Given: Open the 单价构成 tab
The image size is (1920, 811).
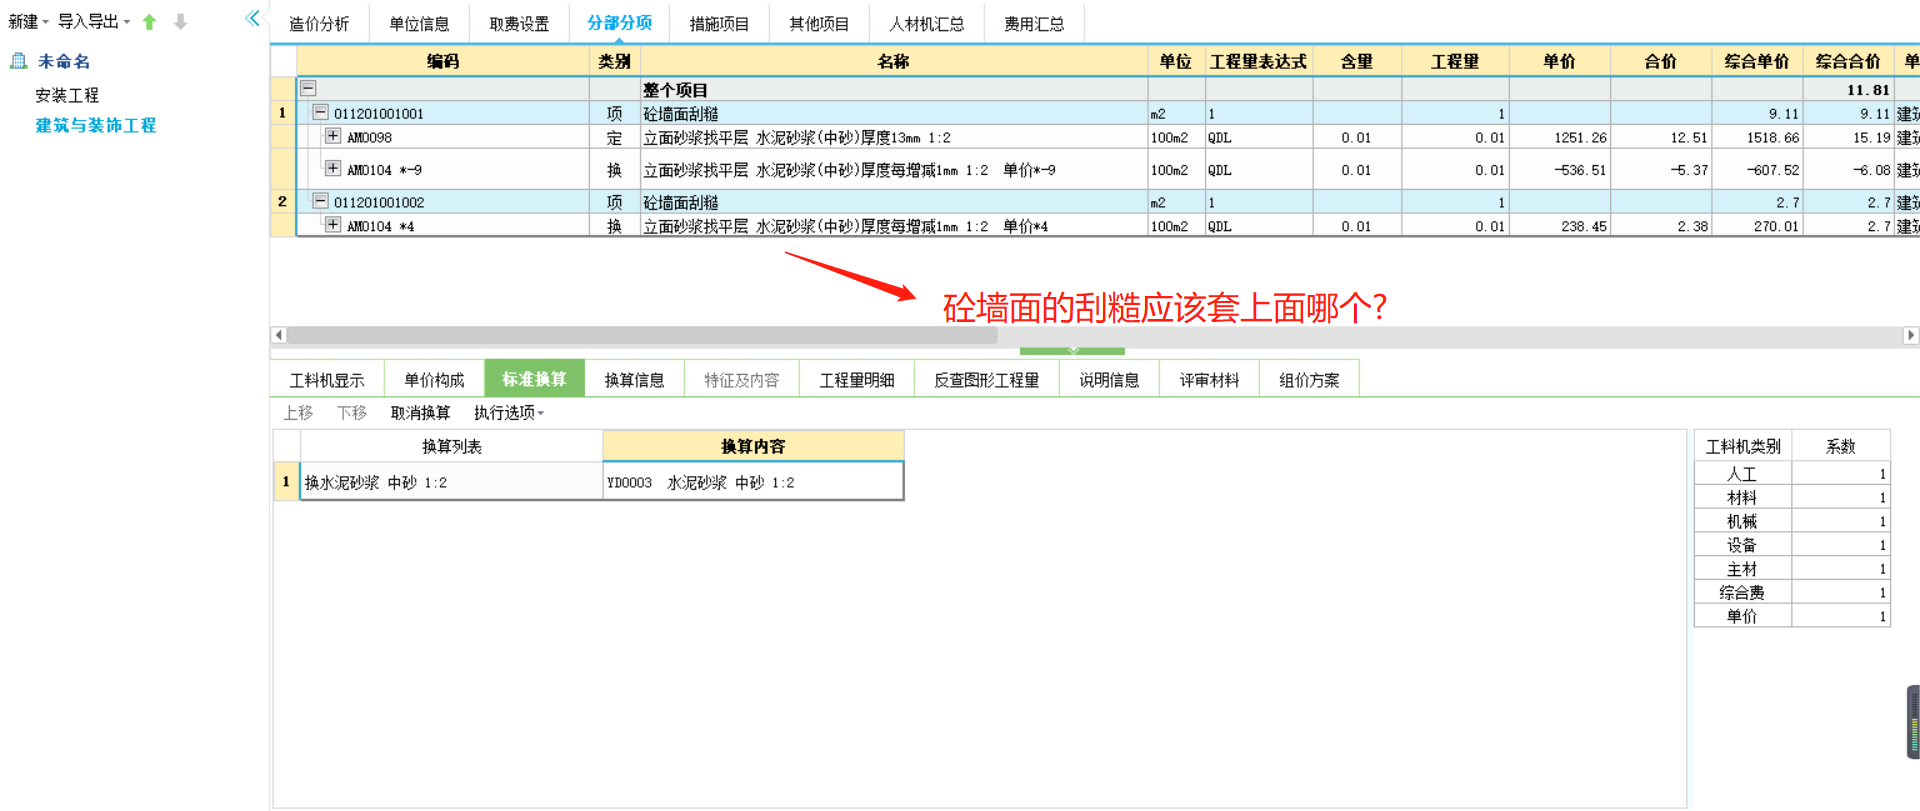Looking at the screenshot, I should click(434, 380).
